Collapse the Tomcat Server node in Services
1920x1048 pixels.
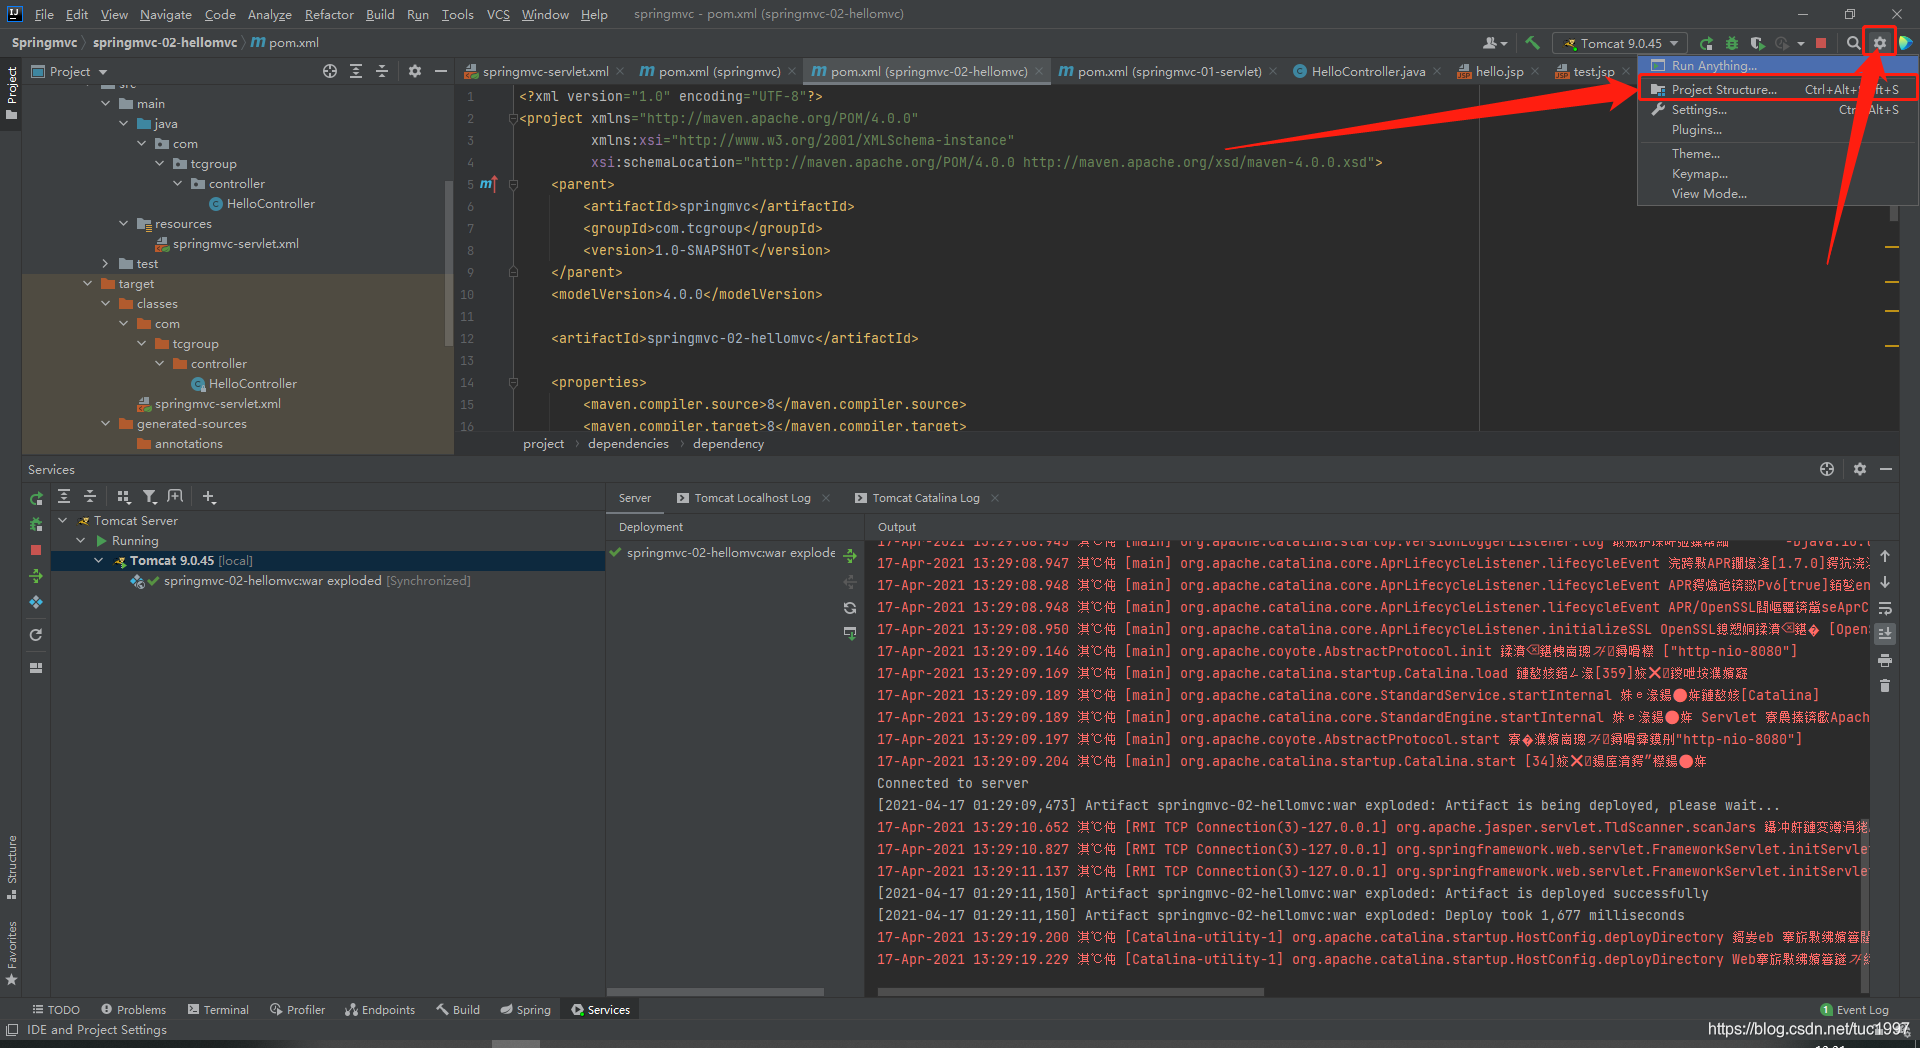pyautogui.click(x=63, y=521)
